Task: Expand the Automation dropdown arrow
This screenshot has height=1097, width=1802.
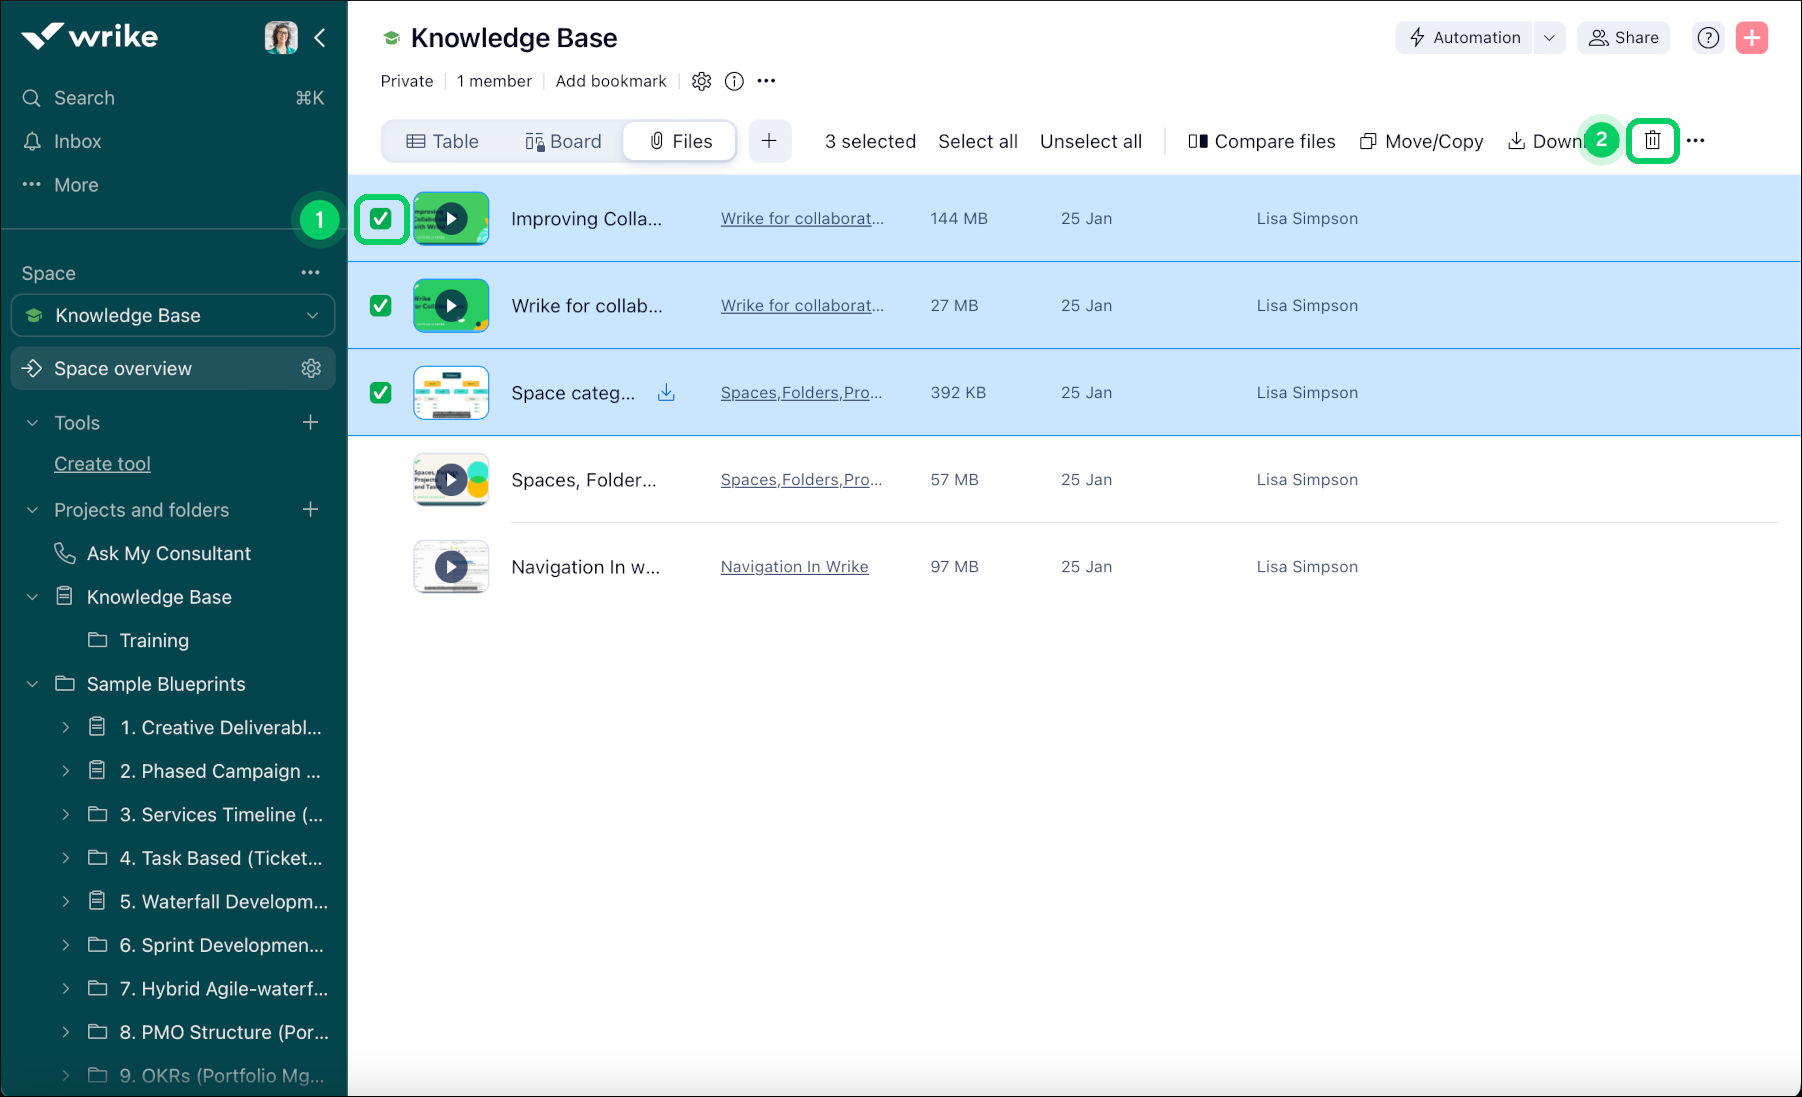Action: coord(1549,38)
